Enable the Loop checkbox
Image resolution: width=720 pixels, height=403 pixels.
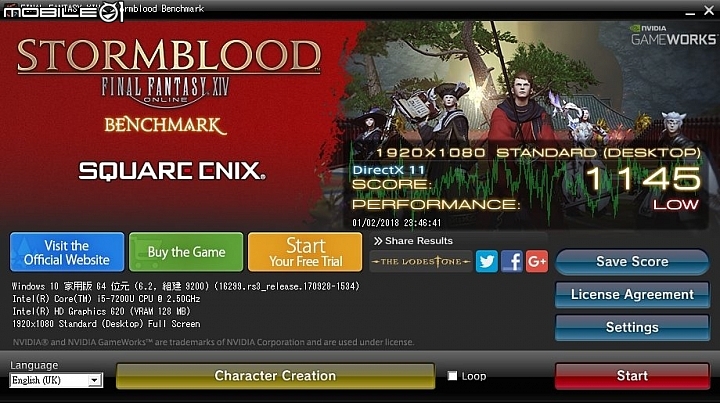452,376
